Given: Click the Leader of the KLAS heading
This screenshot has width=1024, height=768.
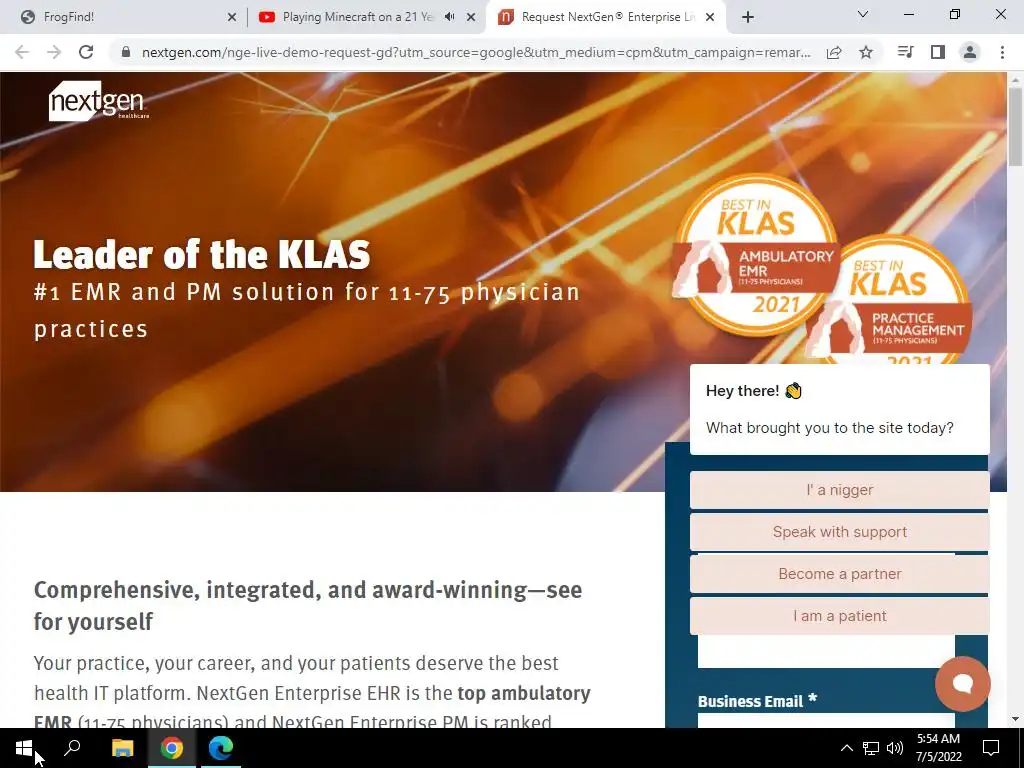Looking at the screenshot, I should 202,254.
